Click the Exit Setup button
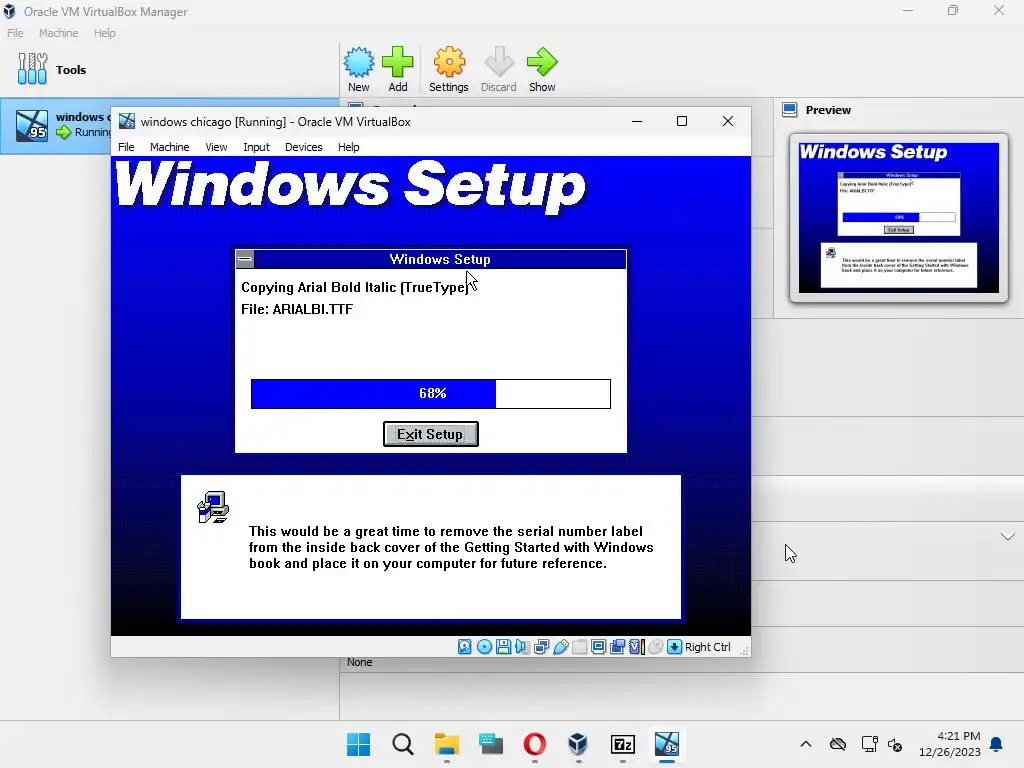The image size is (1024, 768). pos(430,434)
